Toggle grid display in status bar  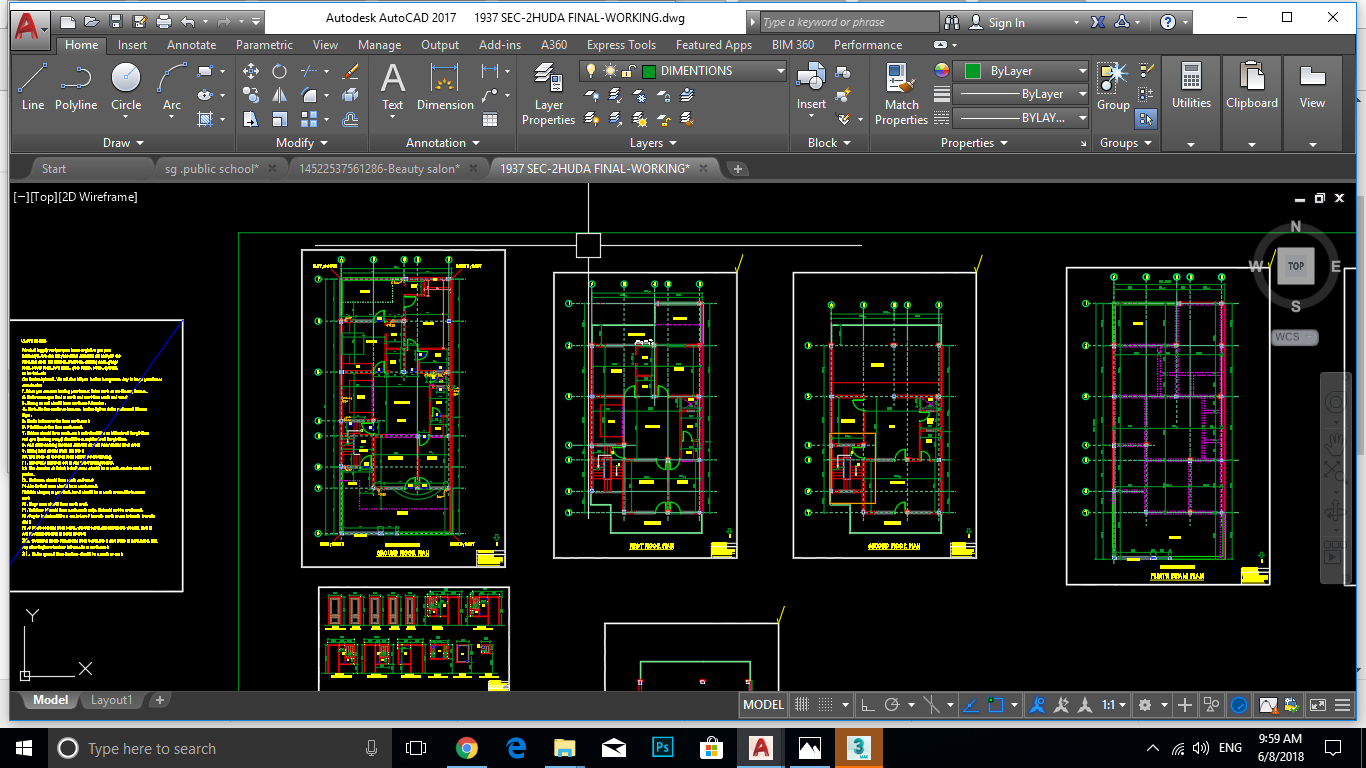(801, 705)
